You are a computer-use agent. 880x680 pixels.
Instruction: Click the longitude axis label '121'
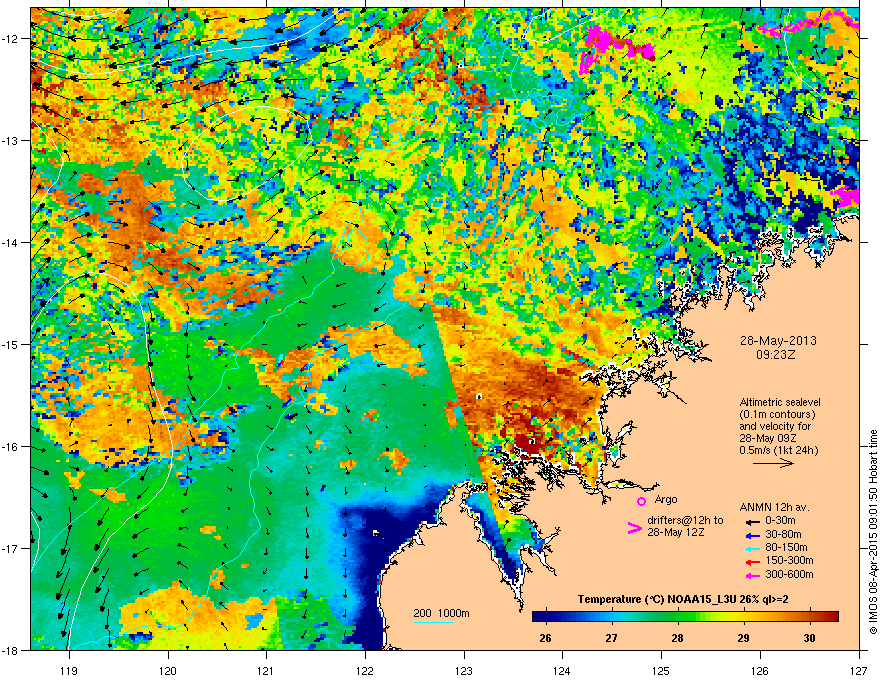point(266,670)
